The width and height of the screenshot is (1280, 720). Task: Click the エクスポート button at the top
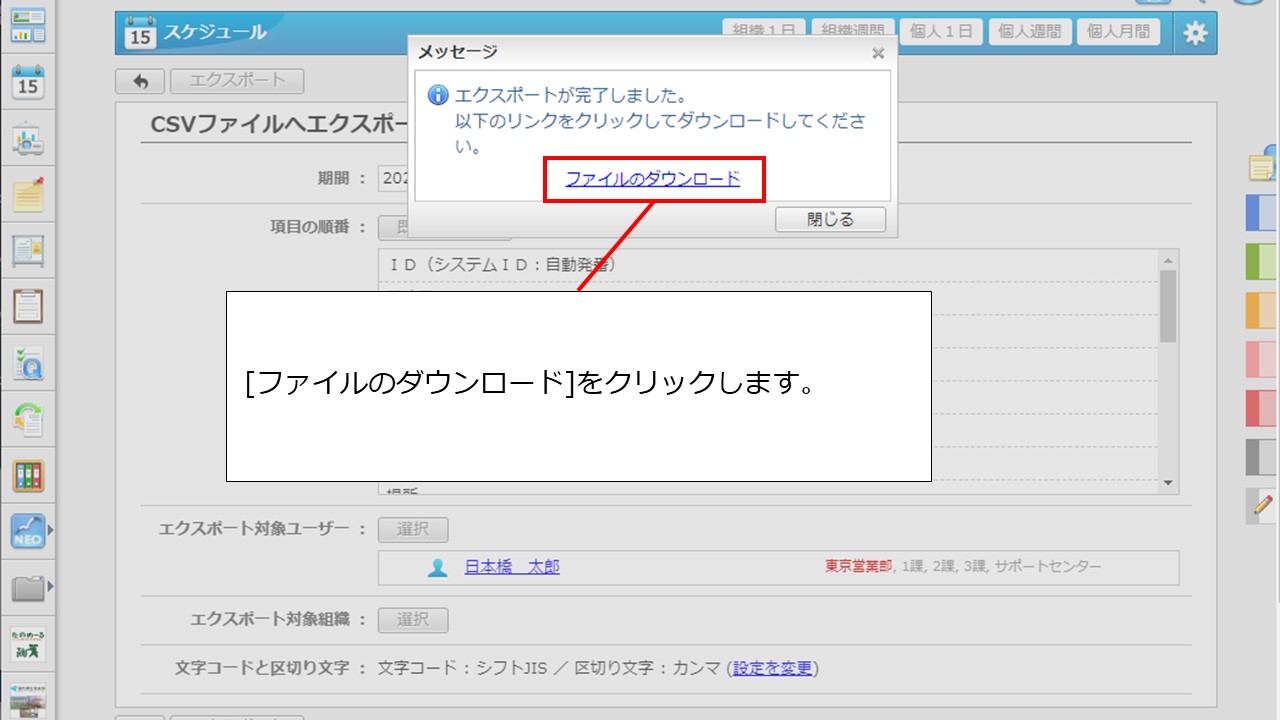[237, 81]
